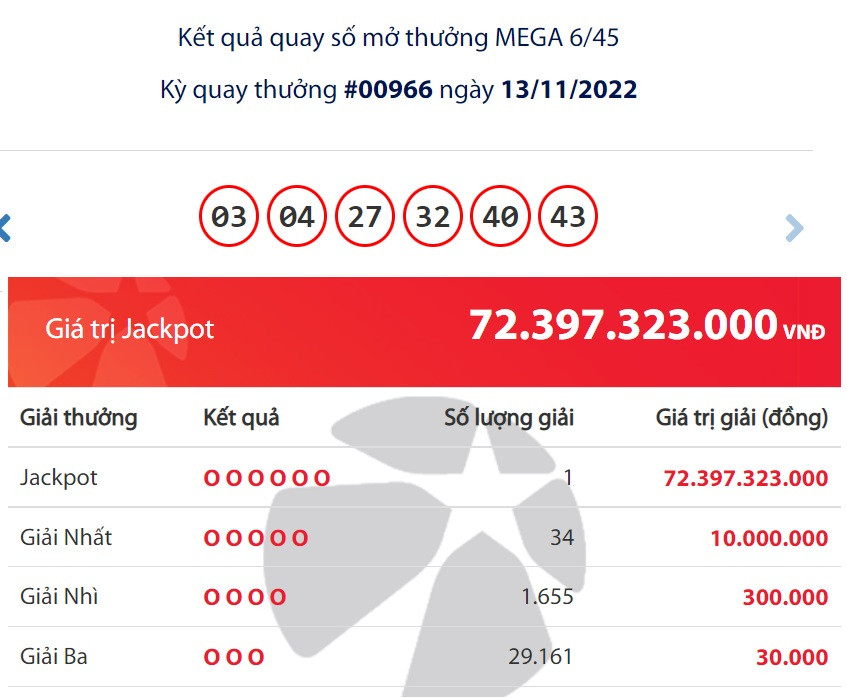This screenshot has width=847, height=698.
Task: Click the Số lượng giải column header
Action: tap(509, 418)
